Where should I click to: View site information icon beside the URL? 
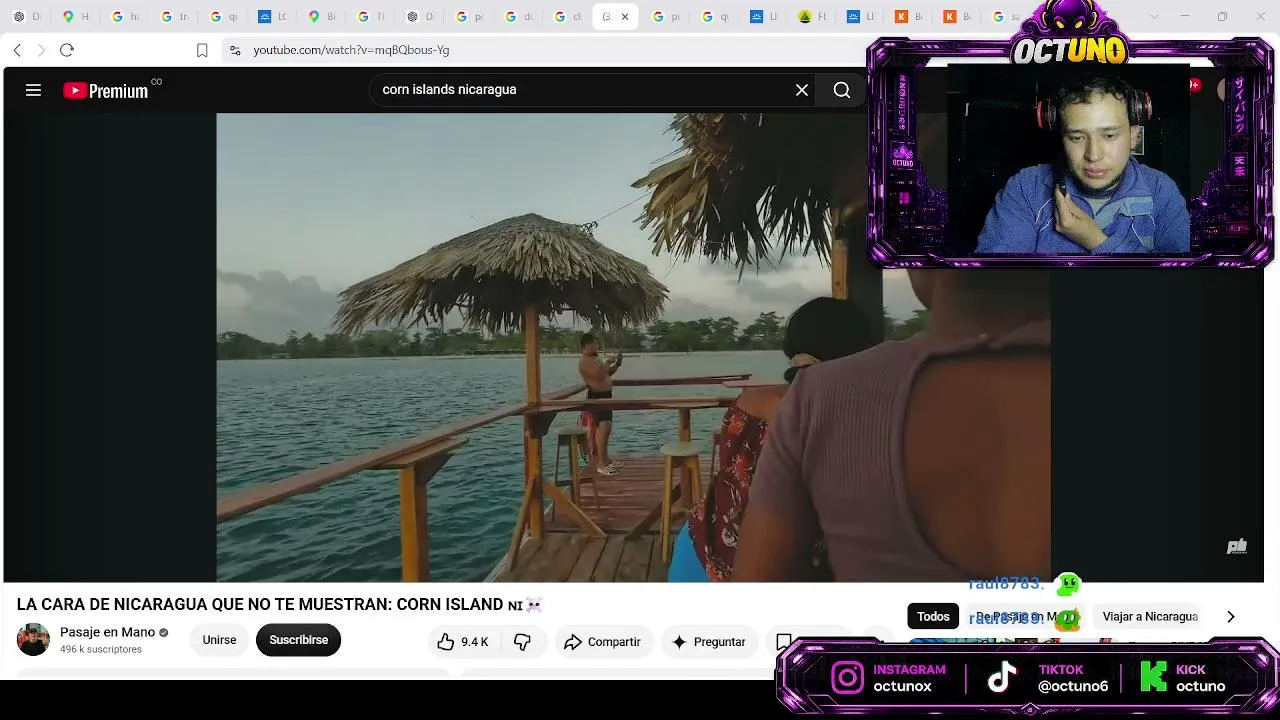[235, 50]
